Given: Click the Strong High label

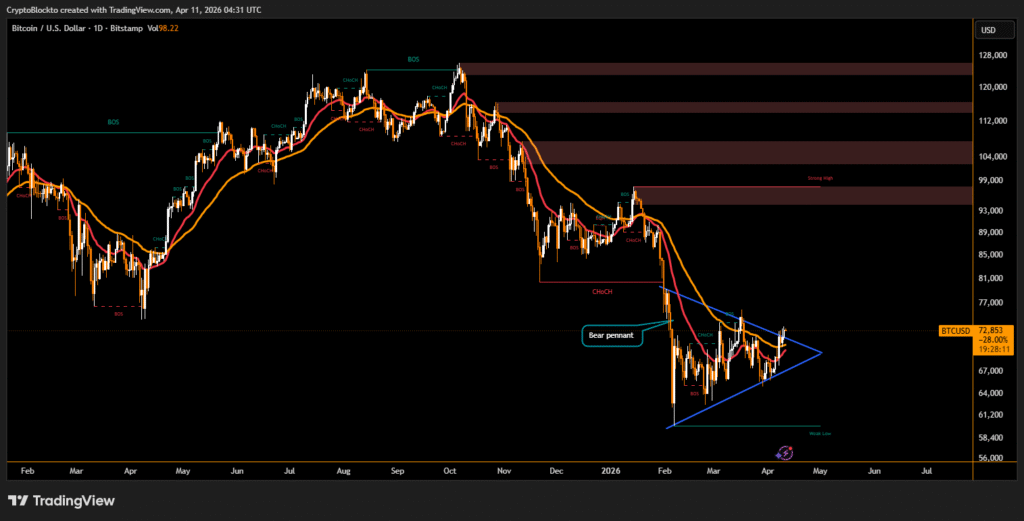Looking at the screenshot, I should 820,180.
